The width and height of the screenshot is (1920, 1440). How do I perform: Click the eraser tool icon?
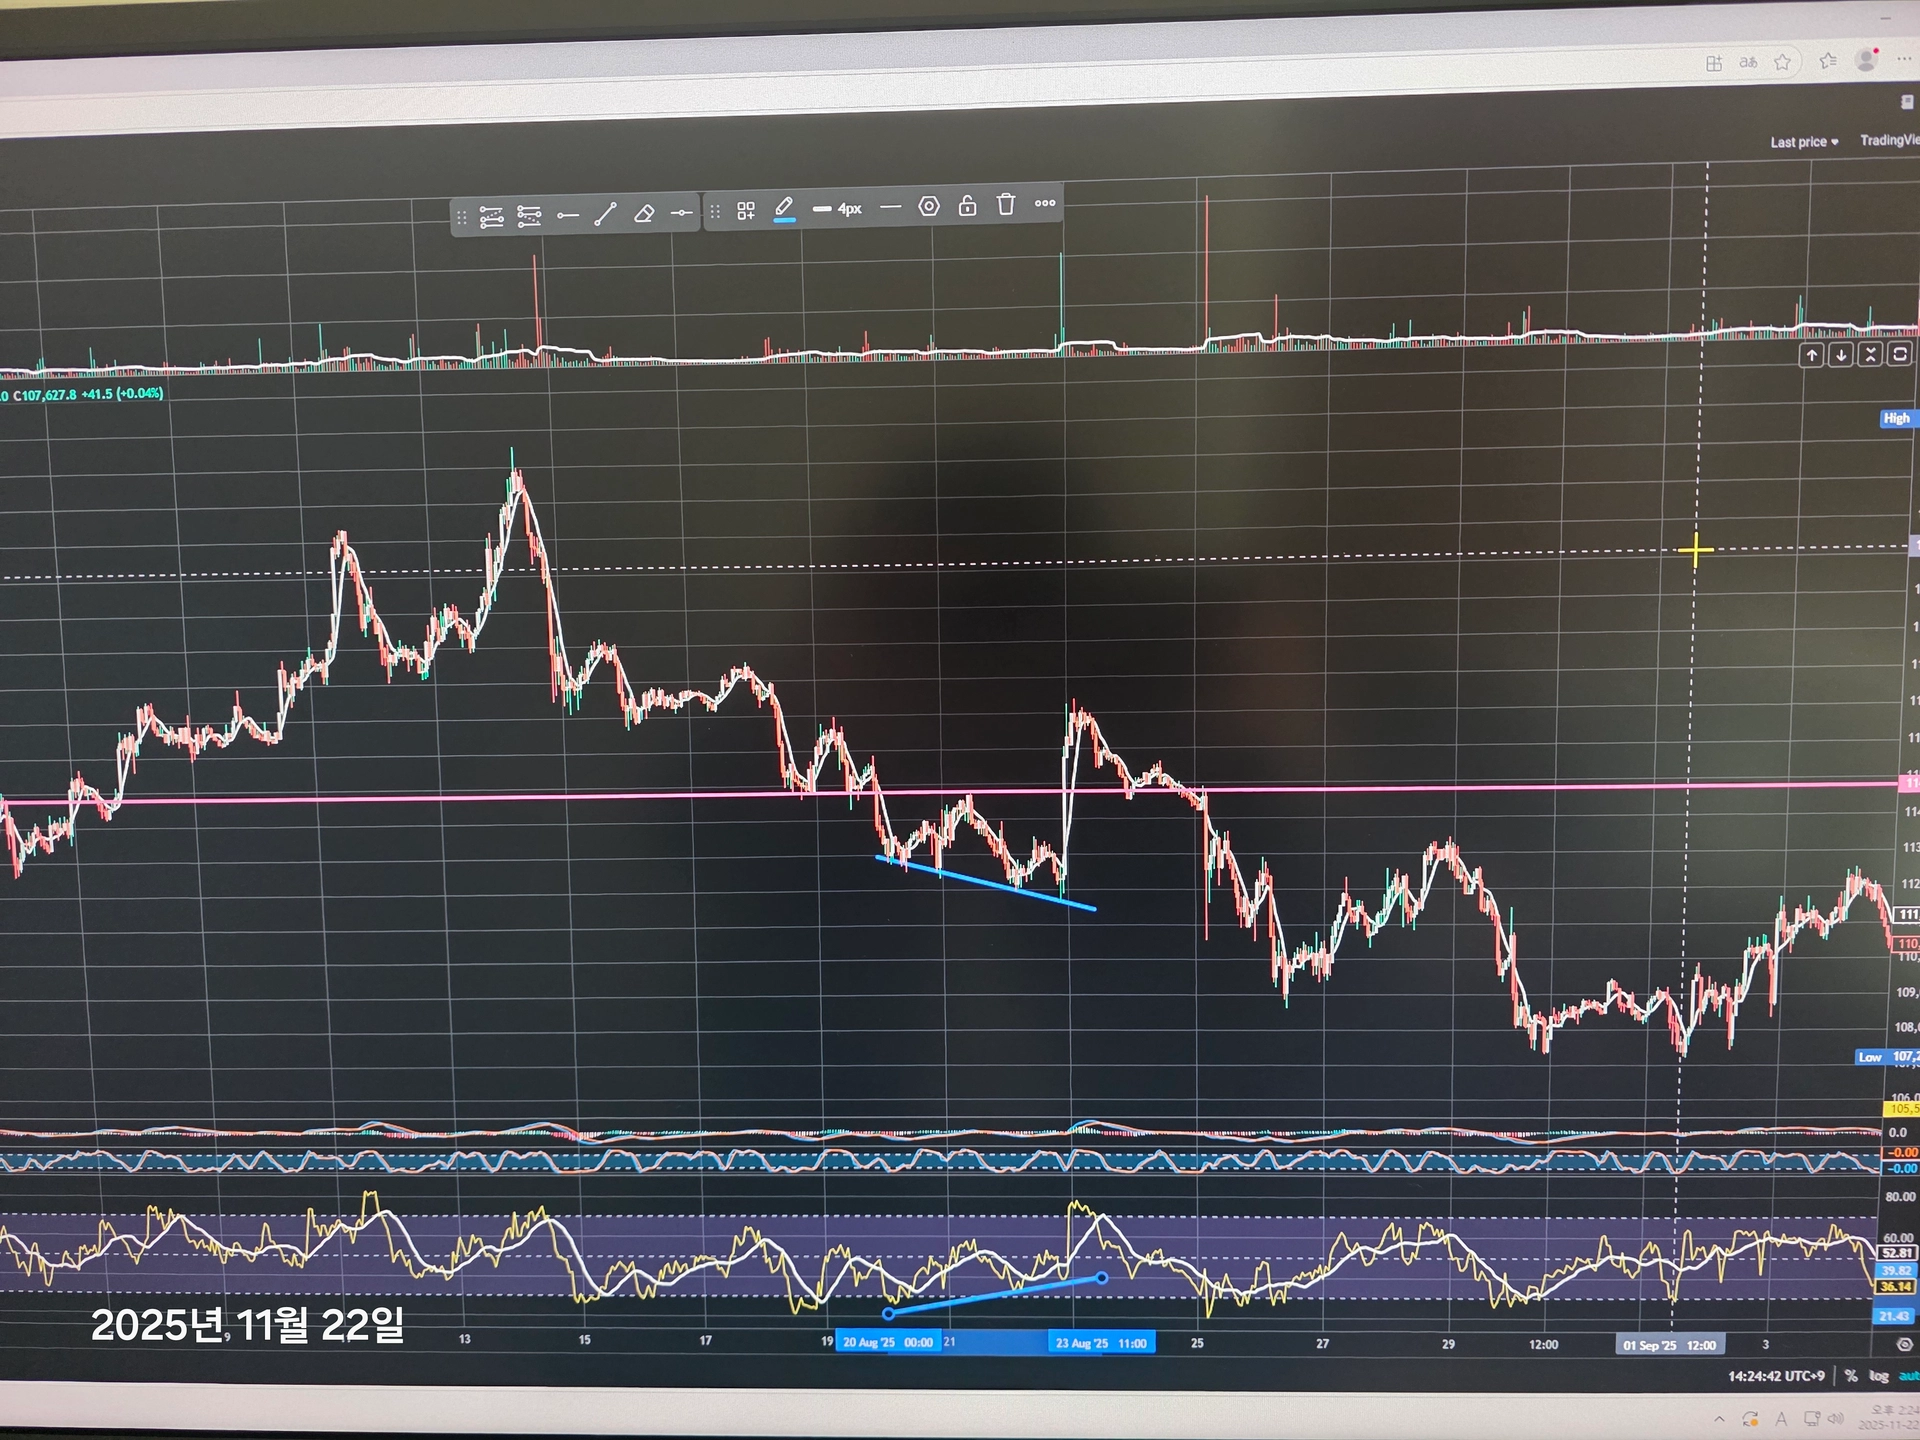pyautogui.click(x=644, y=213)
